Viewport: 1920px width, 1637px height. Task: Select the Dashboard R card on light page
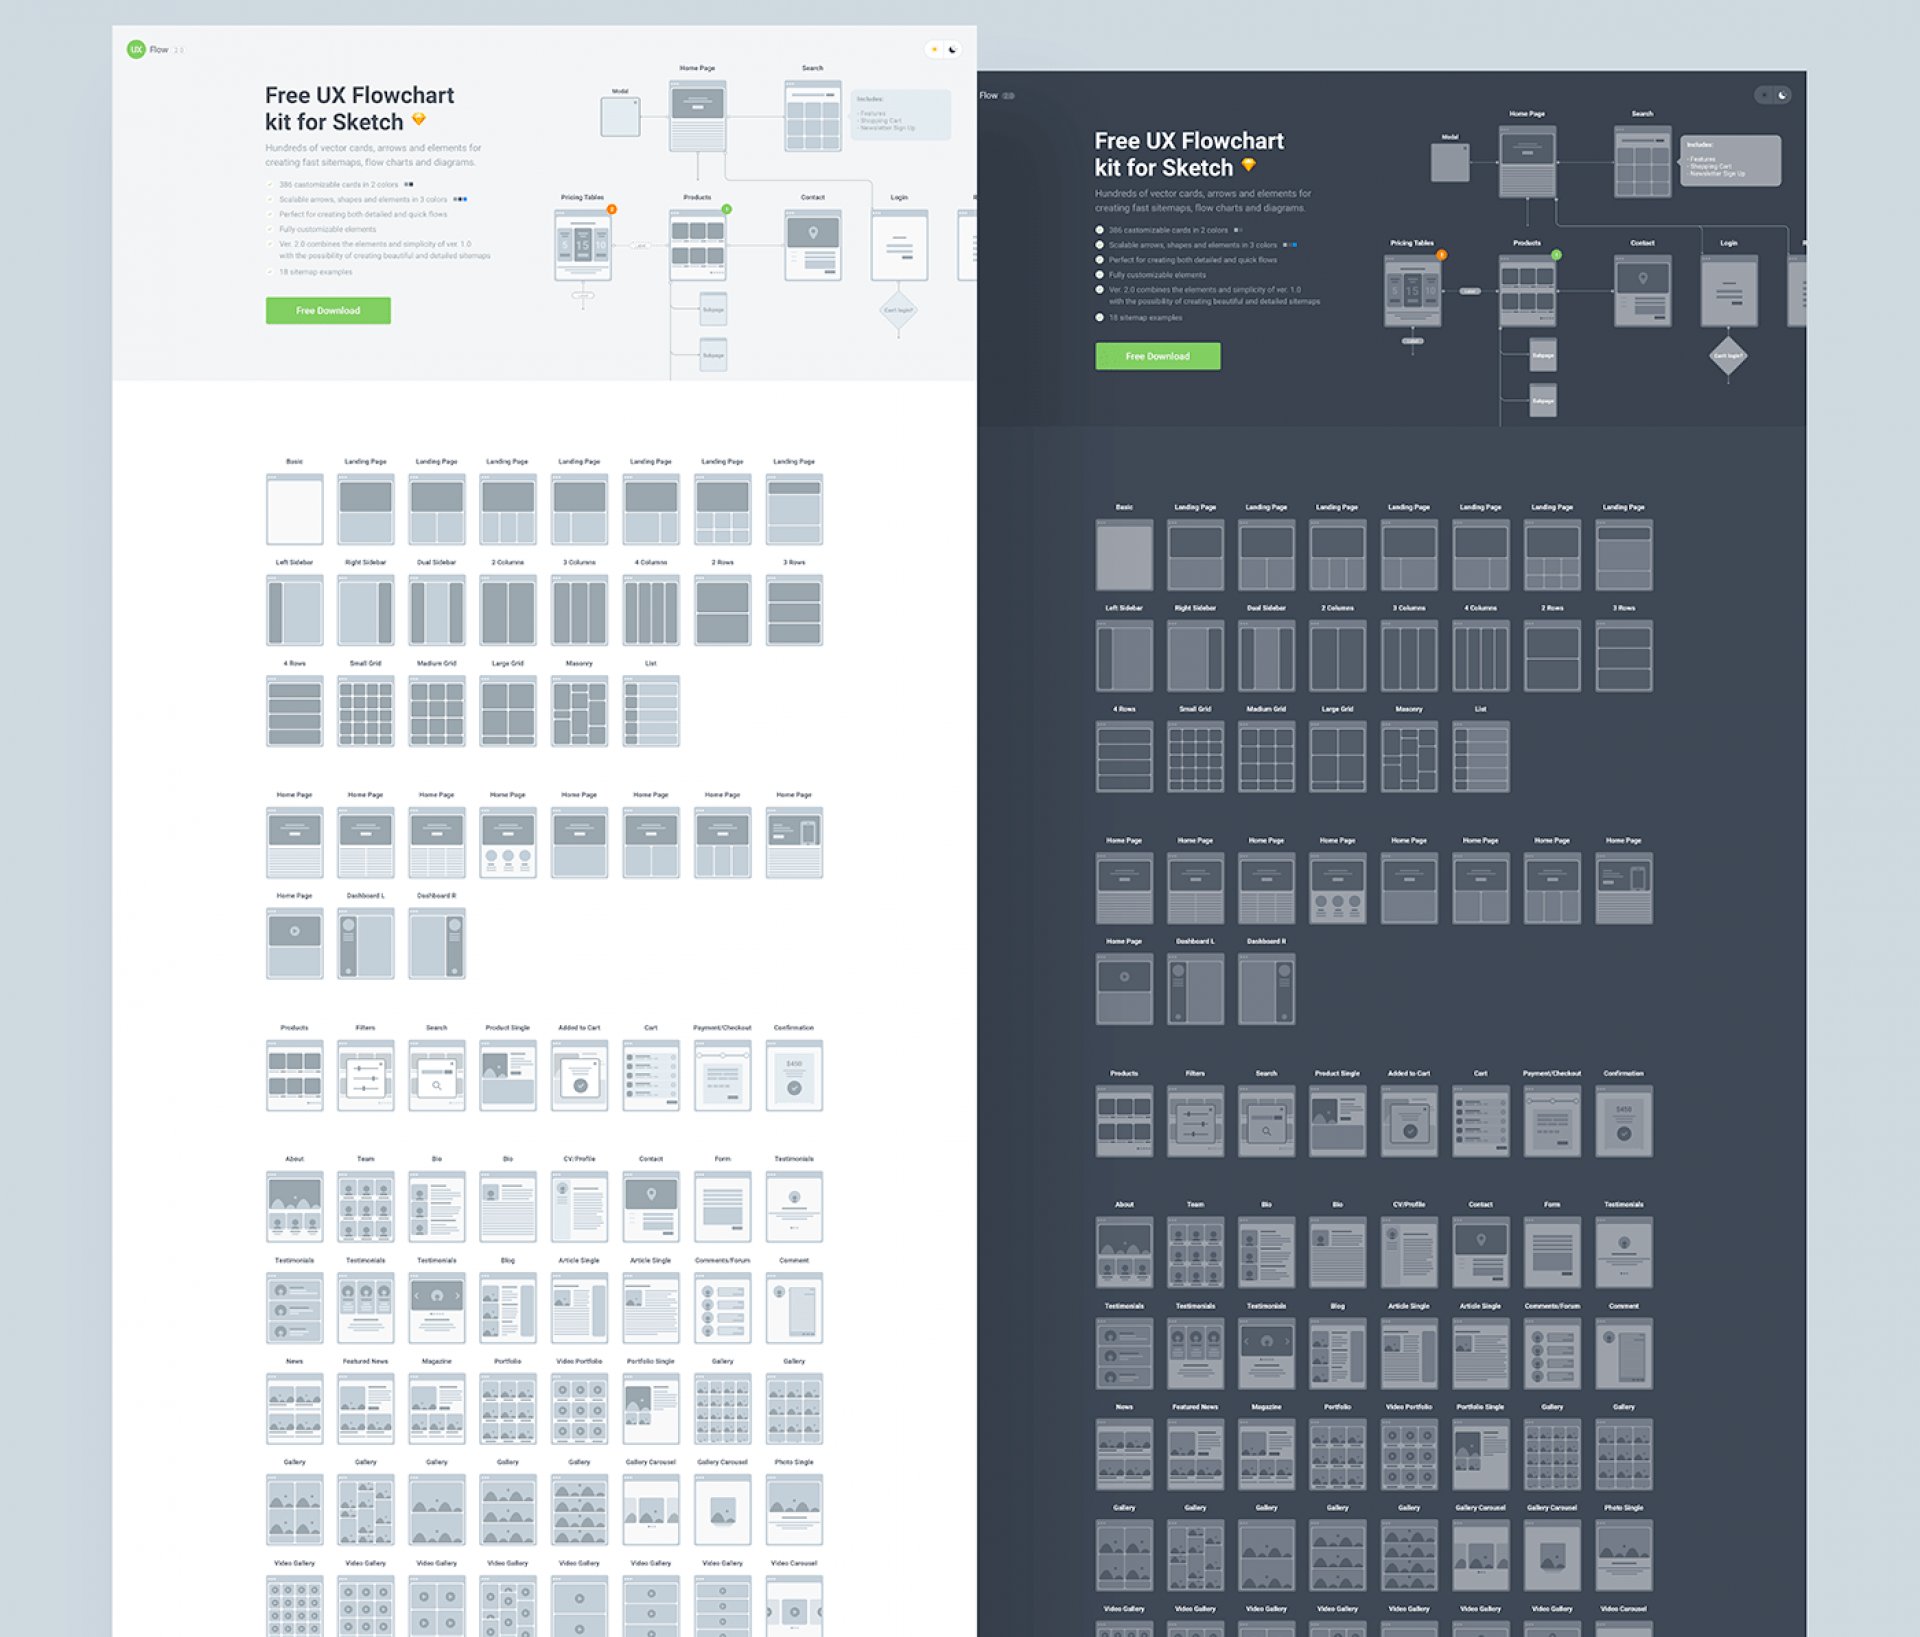point(437,943)
